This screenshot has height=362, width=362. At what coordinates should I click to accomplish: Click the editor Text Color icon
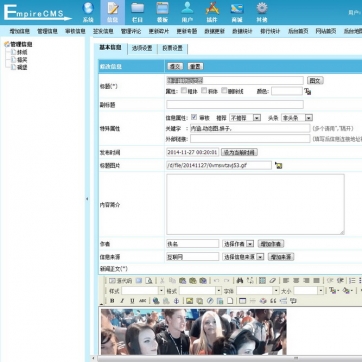point(334,291)
